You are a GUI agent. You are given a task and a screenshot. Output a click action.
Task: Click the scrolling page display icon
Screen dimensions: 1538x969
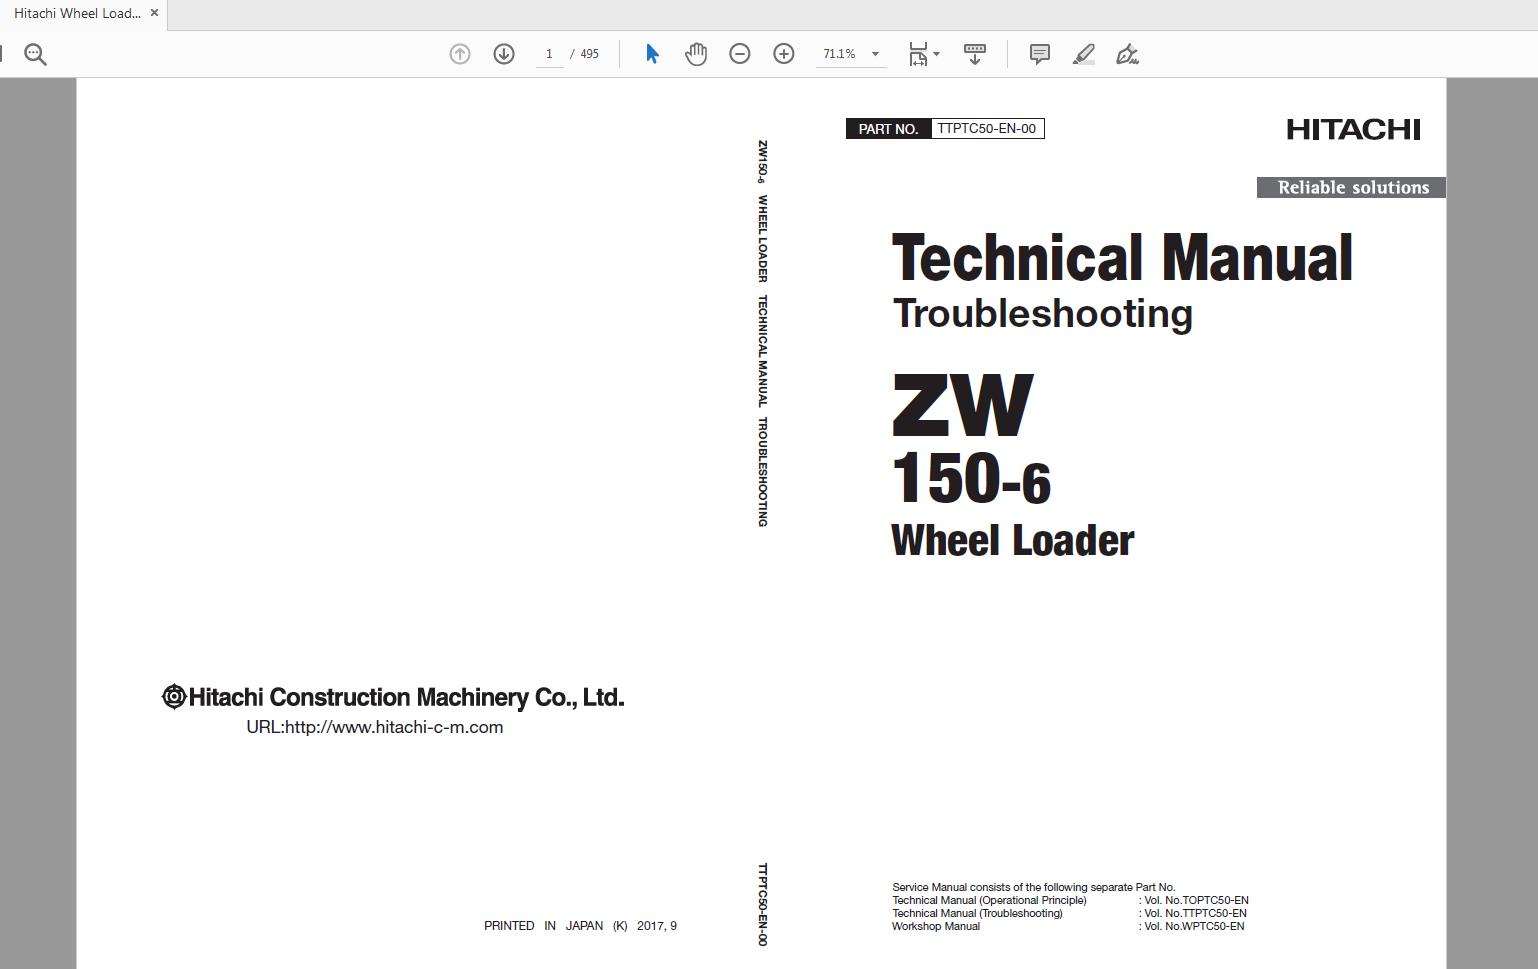(x=975, y=54)
